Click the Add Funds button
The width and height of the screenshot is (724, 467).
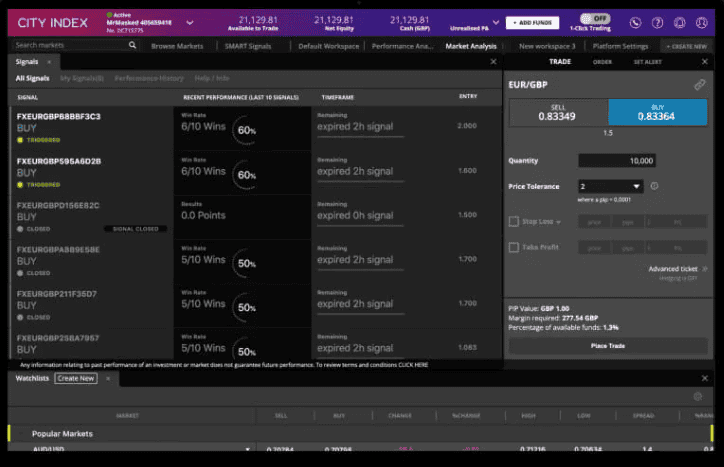pyautogui.click(x=532, y=23)
